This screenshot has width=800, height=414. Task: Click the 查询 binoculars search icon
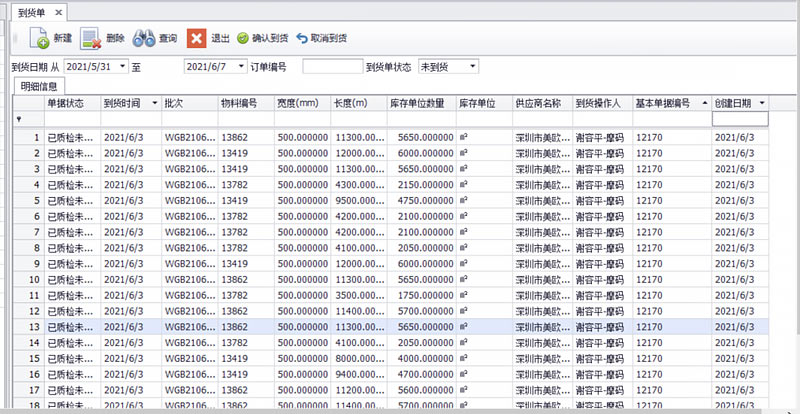click(x=144, y=39)
